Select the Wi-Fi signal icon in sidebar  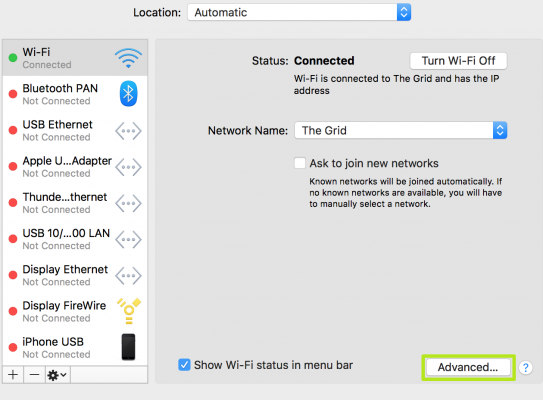(x=128, y=58)
